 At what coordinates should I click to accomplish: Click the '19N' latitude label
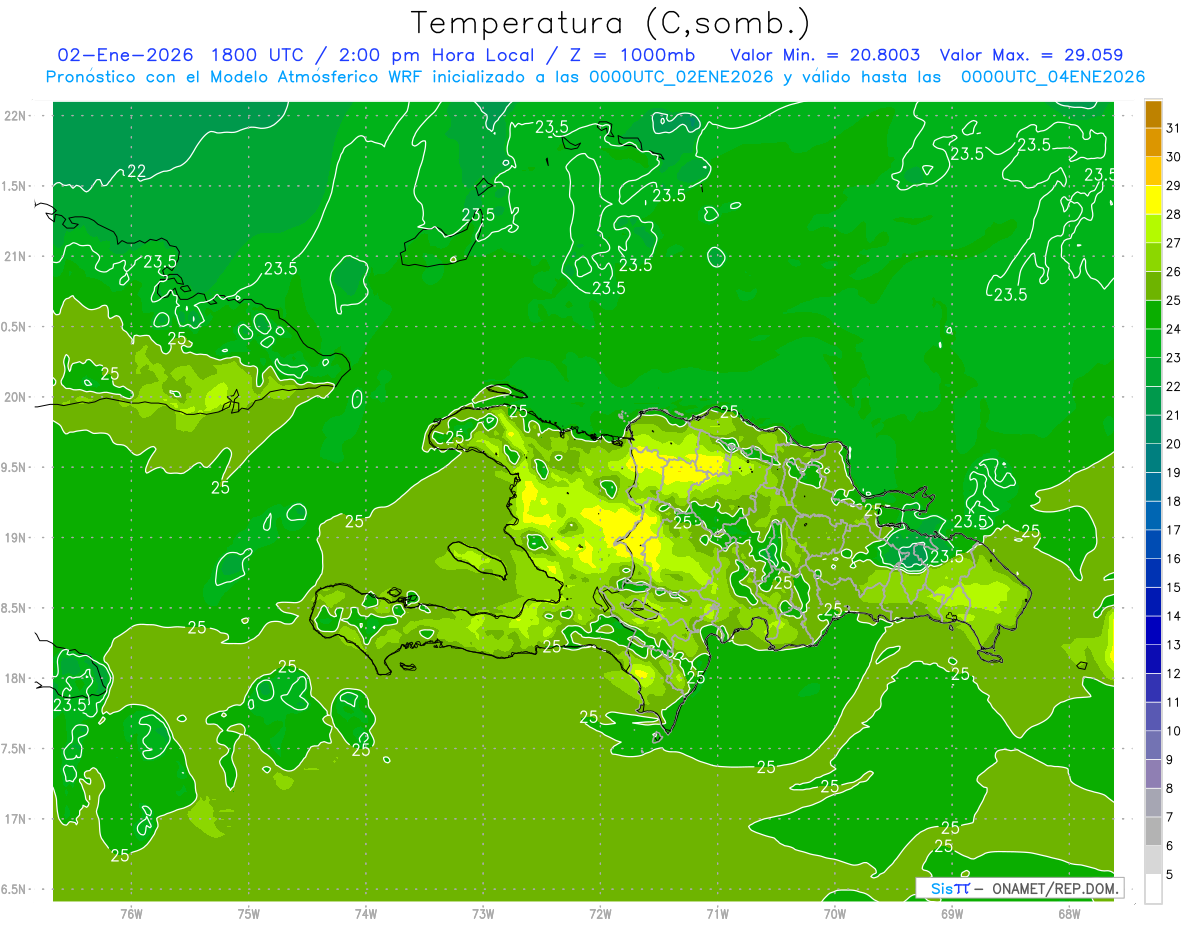pyautogui.click(x=14, y=538)
